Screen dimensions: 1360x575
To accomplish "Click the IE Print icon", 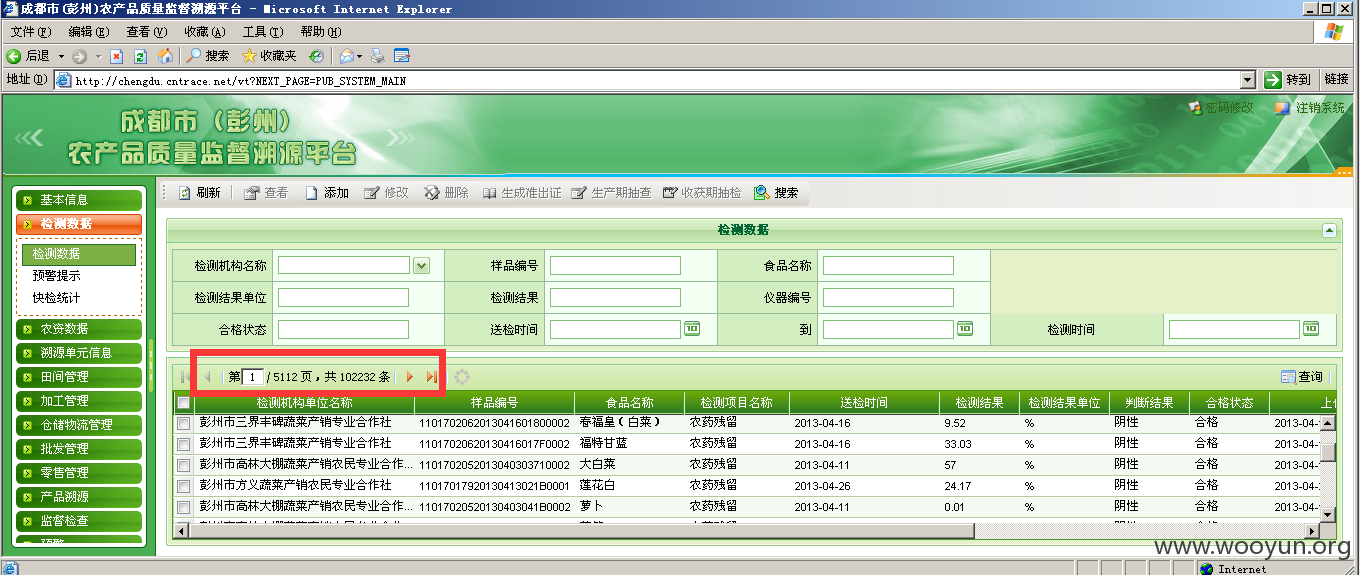I will pyautogui.click(x=378, y=56).
